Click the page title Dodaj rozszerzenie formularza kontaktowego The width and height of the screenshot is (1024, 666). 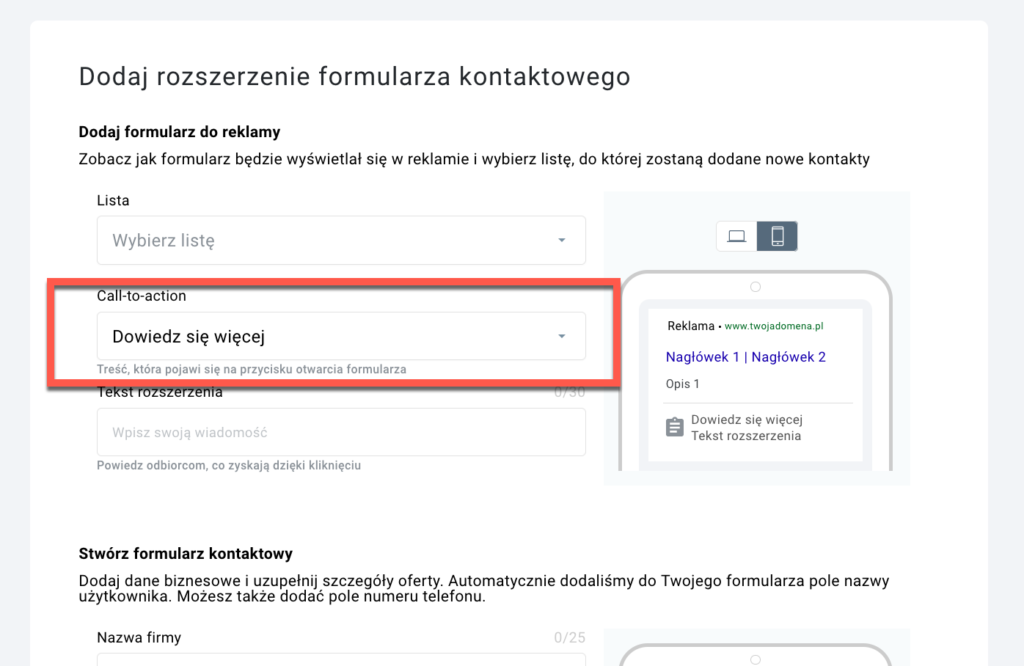[x=355, y=76]
